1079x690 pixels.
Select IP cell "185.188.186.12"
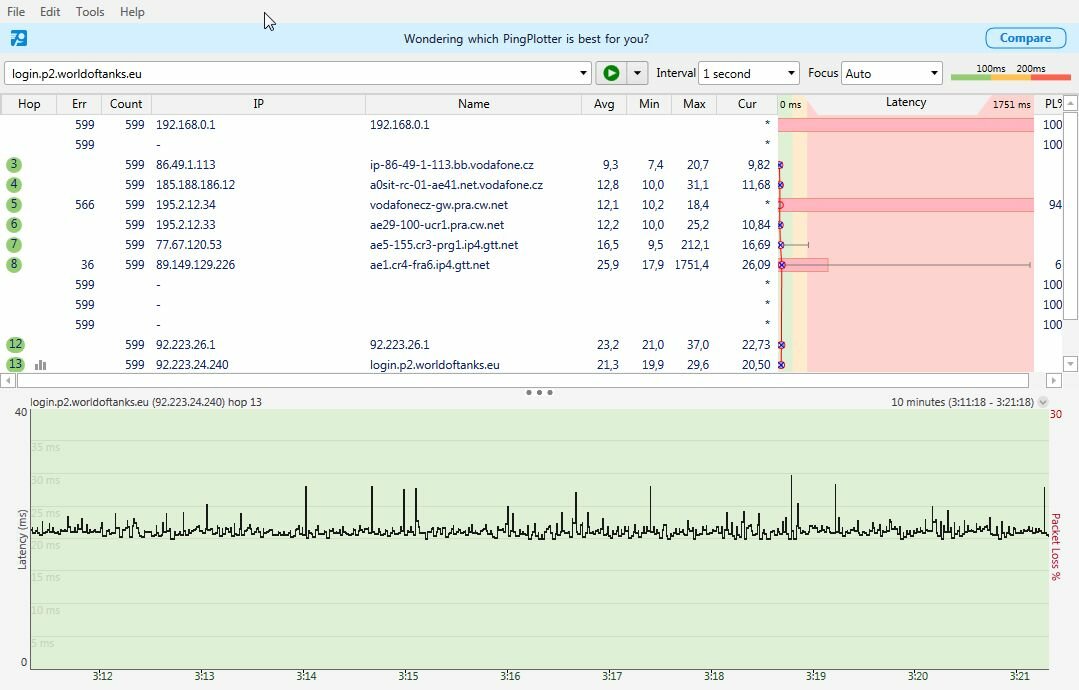[195, 184]
